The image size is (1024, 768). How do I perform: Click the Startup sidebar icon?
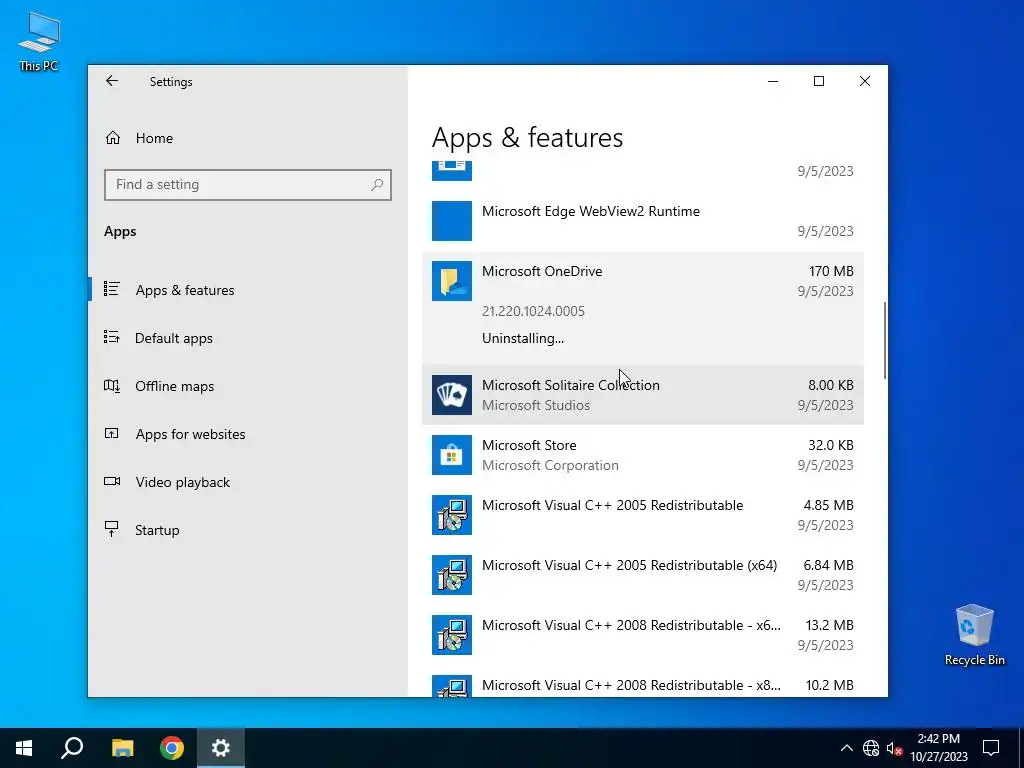click(x=112, y=529)
